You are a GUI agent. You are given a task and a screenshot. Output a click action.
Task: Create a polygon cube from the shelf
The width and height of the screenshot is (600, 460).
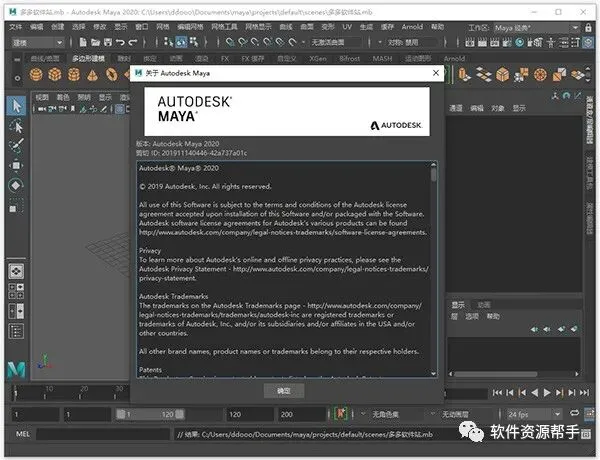55,74
